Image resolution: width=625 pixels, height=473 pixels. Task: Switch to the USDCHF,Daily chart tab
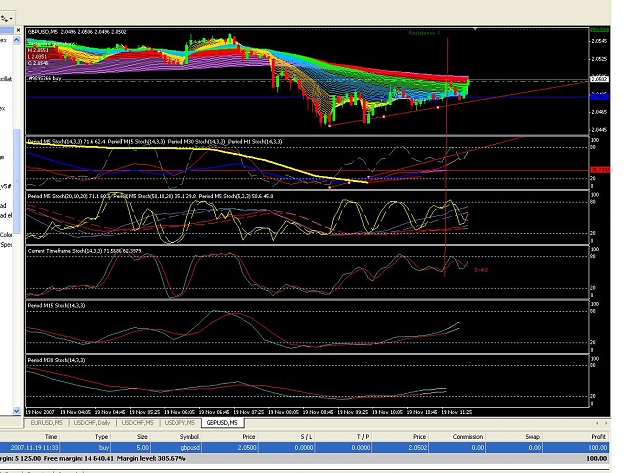coord(92,422)
